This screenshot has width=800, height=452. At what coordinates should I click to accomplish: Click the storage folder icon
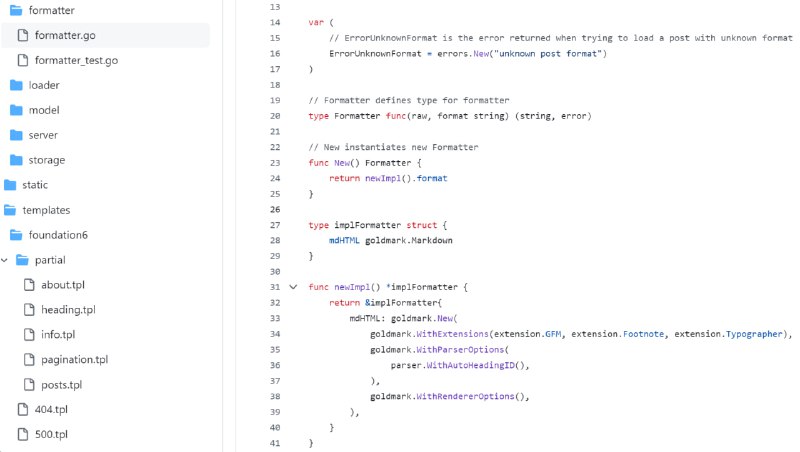tap(16, 160)
